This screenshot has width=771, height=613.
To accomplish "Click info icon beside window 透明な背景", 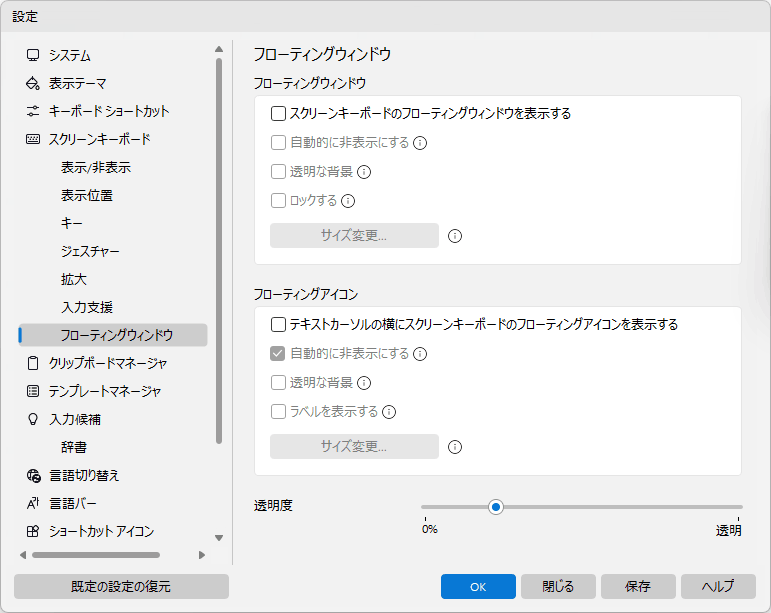I will point(364,172).
